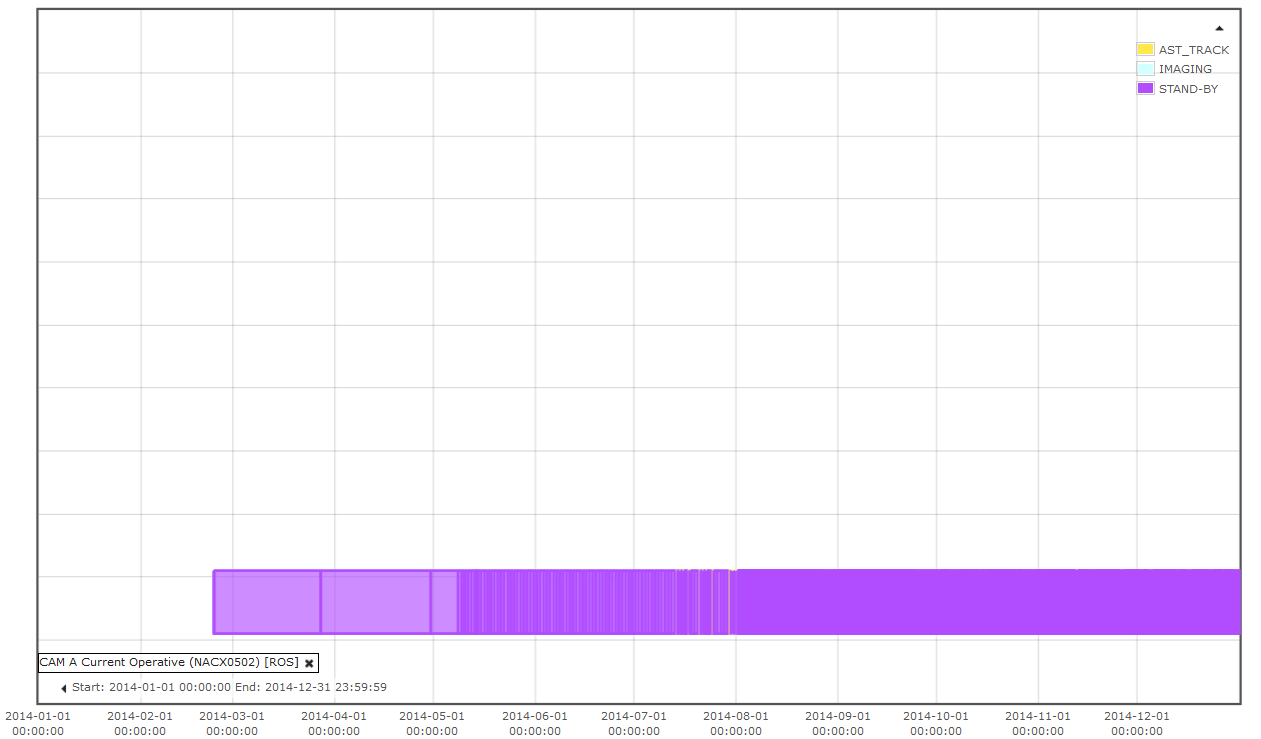Click the purple STAND-BY legend swatch
The height and width of the screenshot is (739, 1261).
(x=1145, y=88)
